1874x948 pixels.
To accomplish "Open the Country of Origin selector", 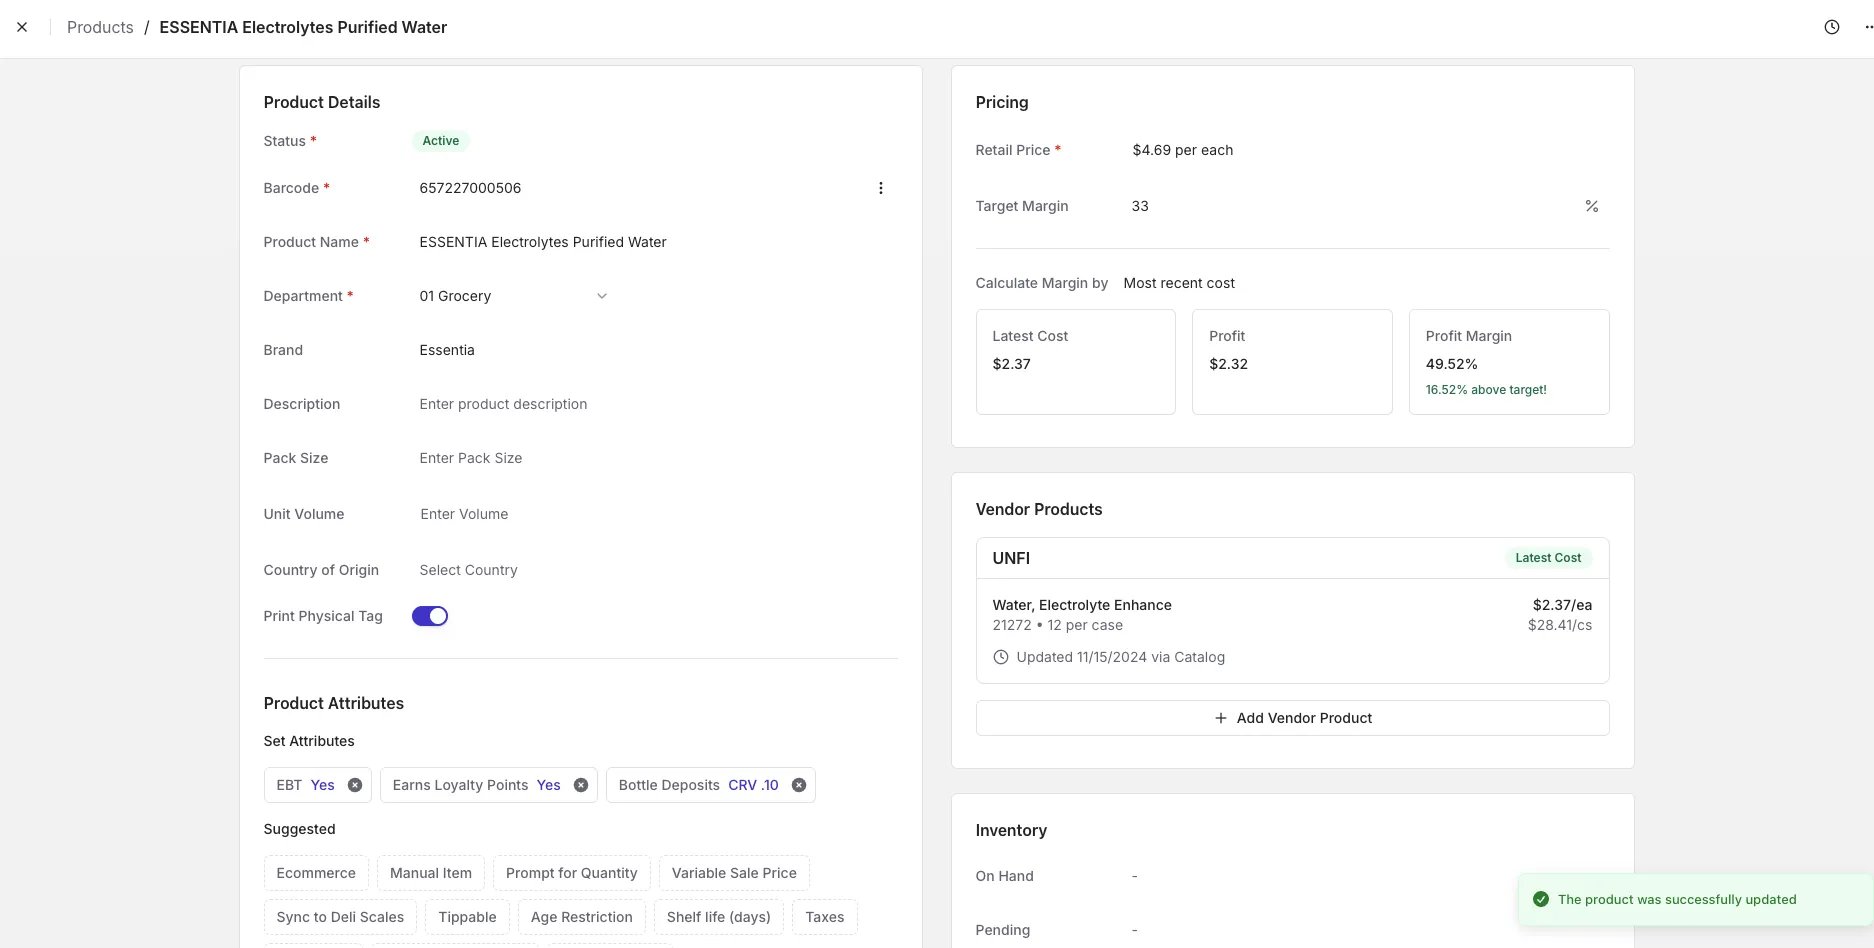I will click(468, 570).
